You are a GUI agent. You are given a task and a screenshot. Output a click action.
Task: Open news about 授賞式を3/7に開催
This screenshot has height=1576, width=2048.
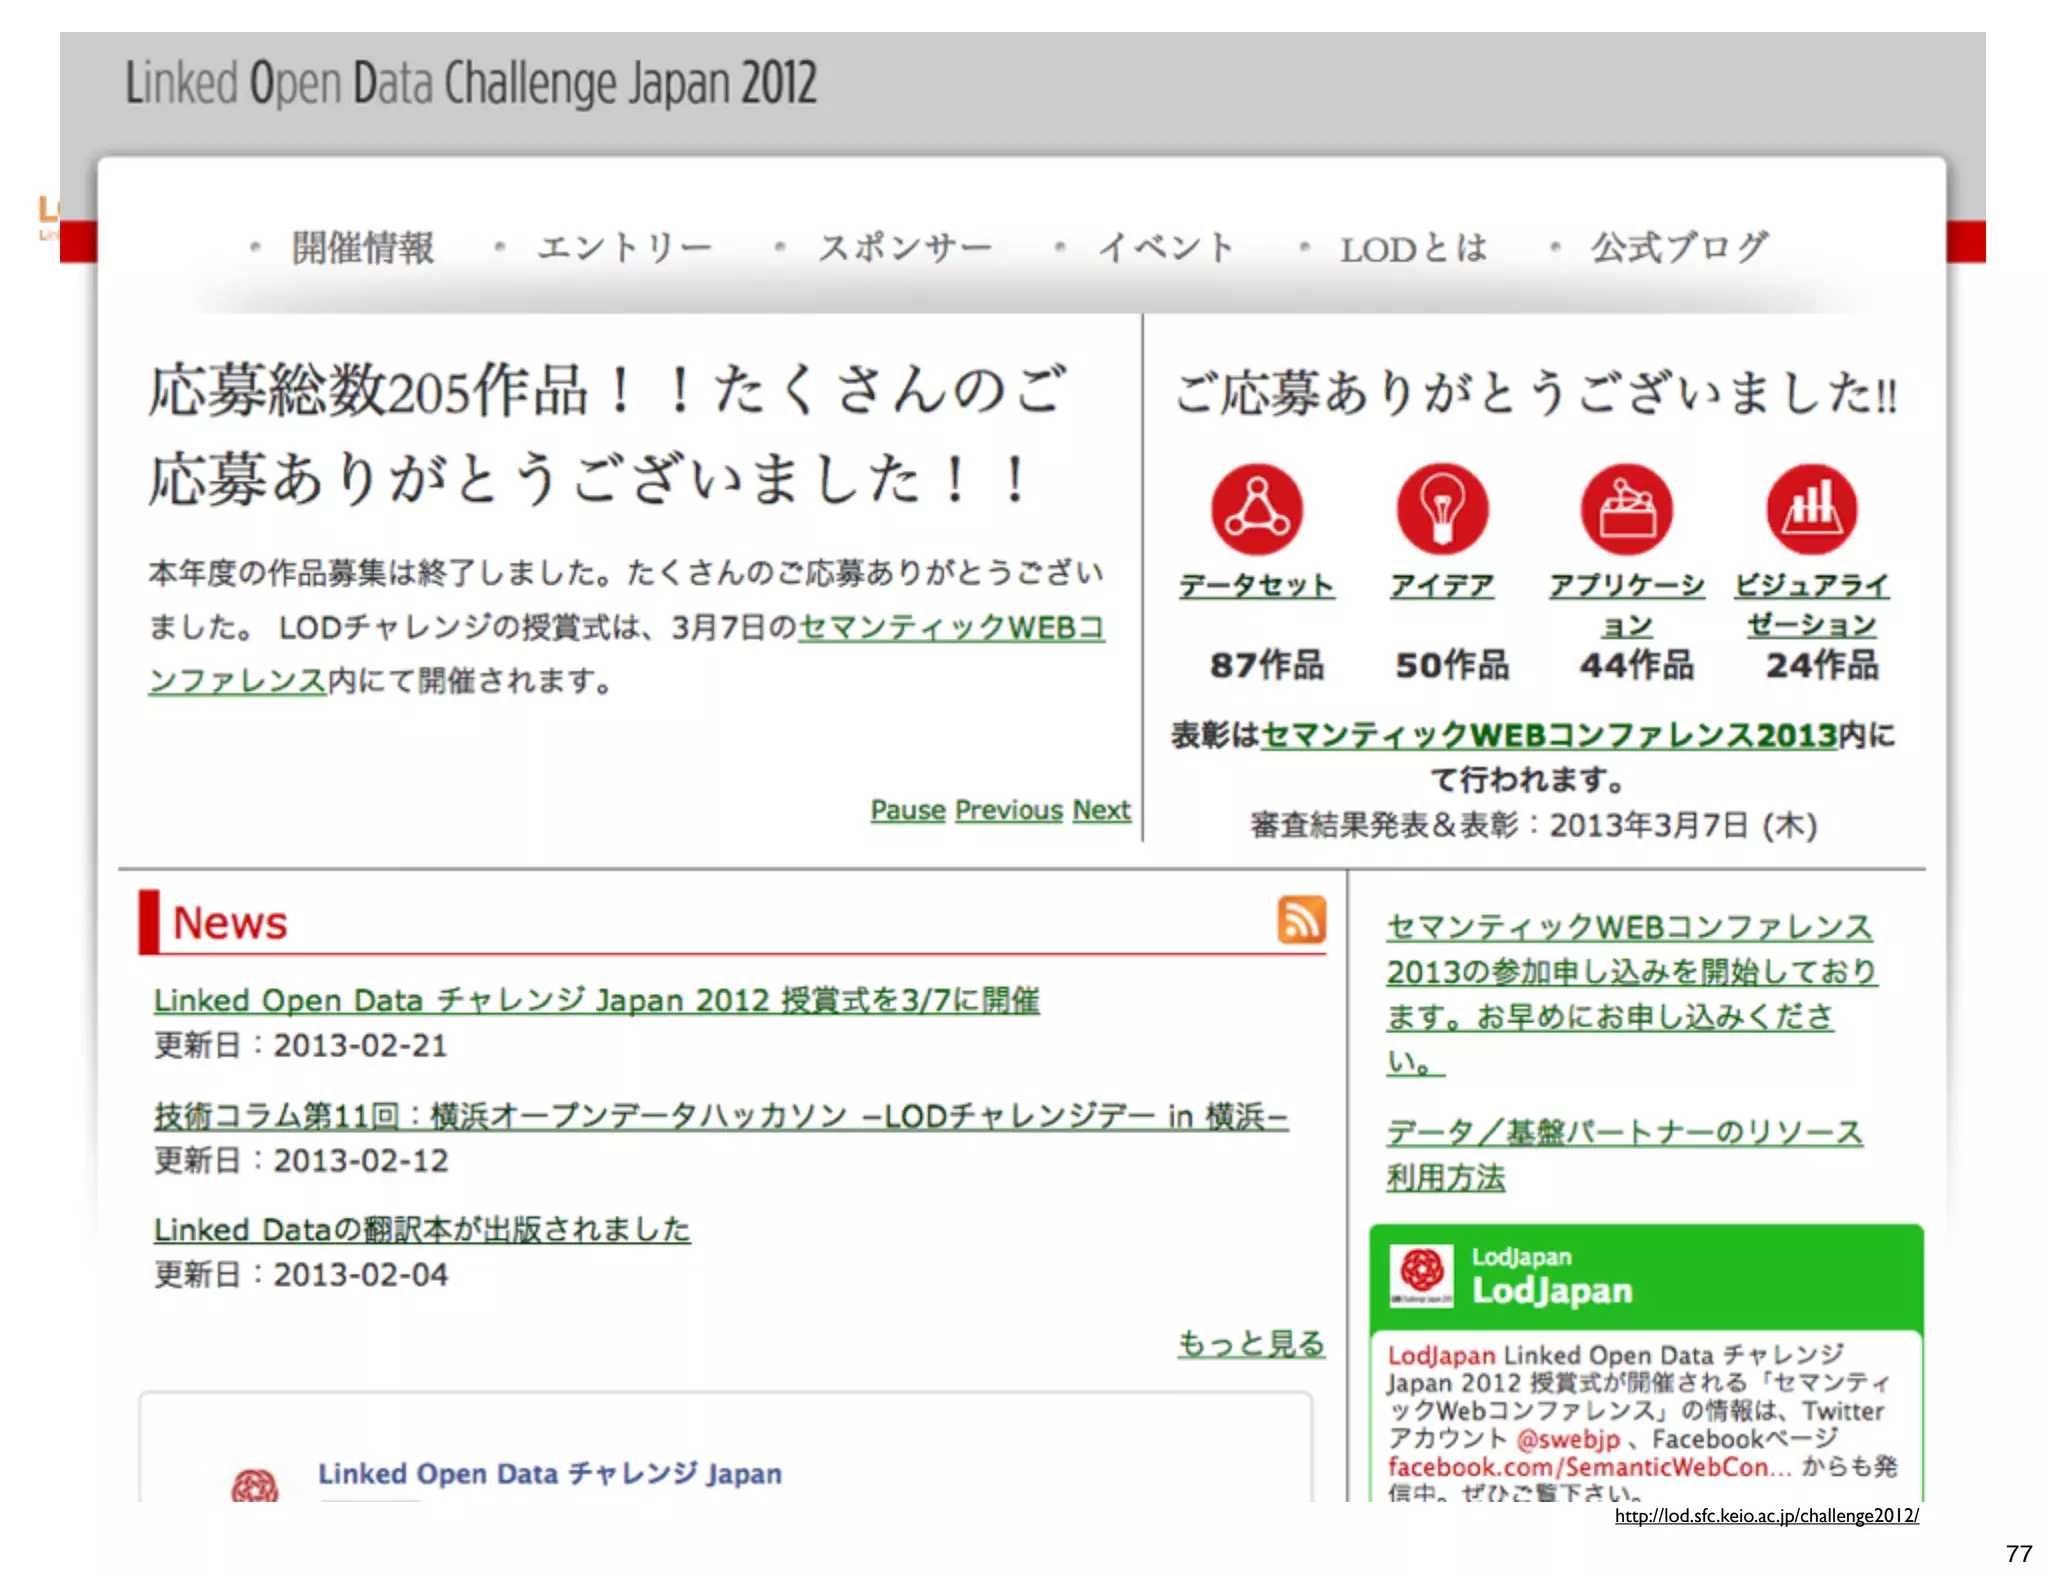596,1000
